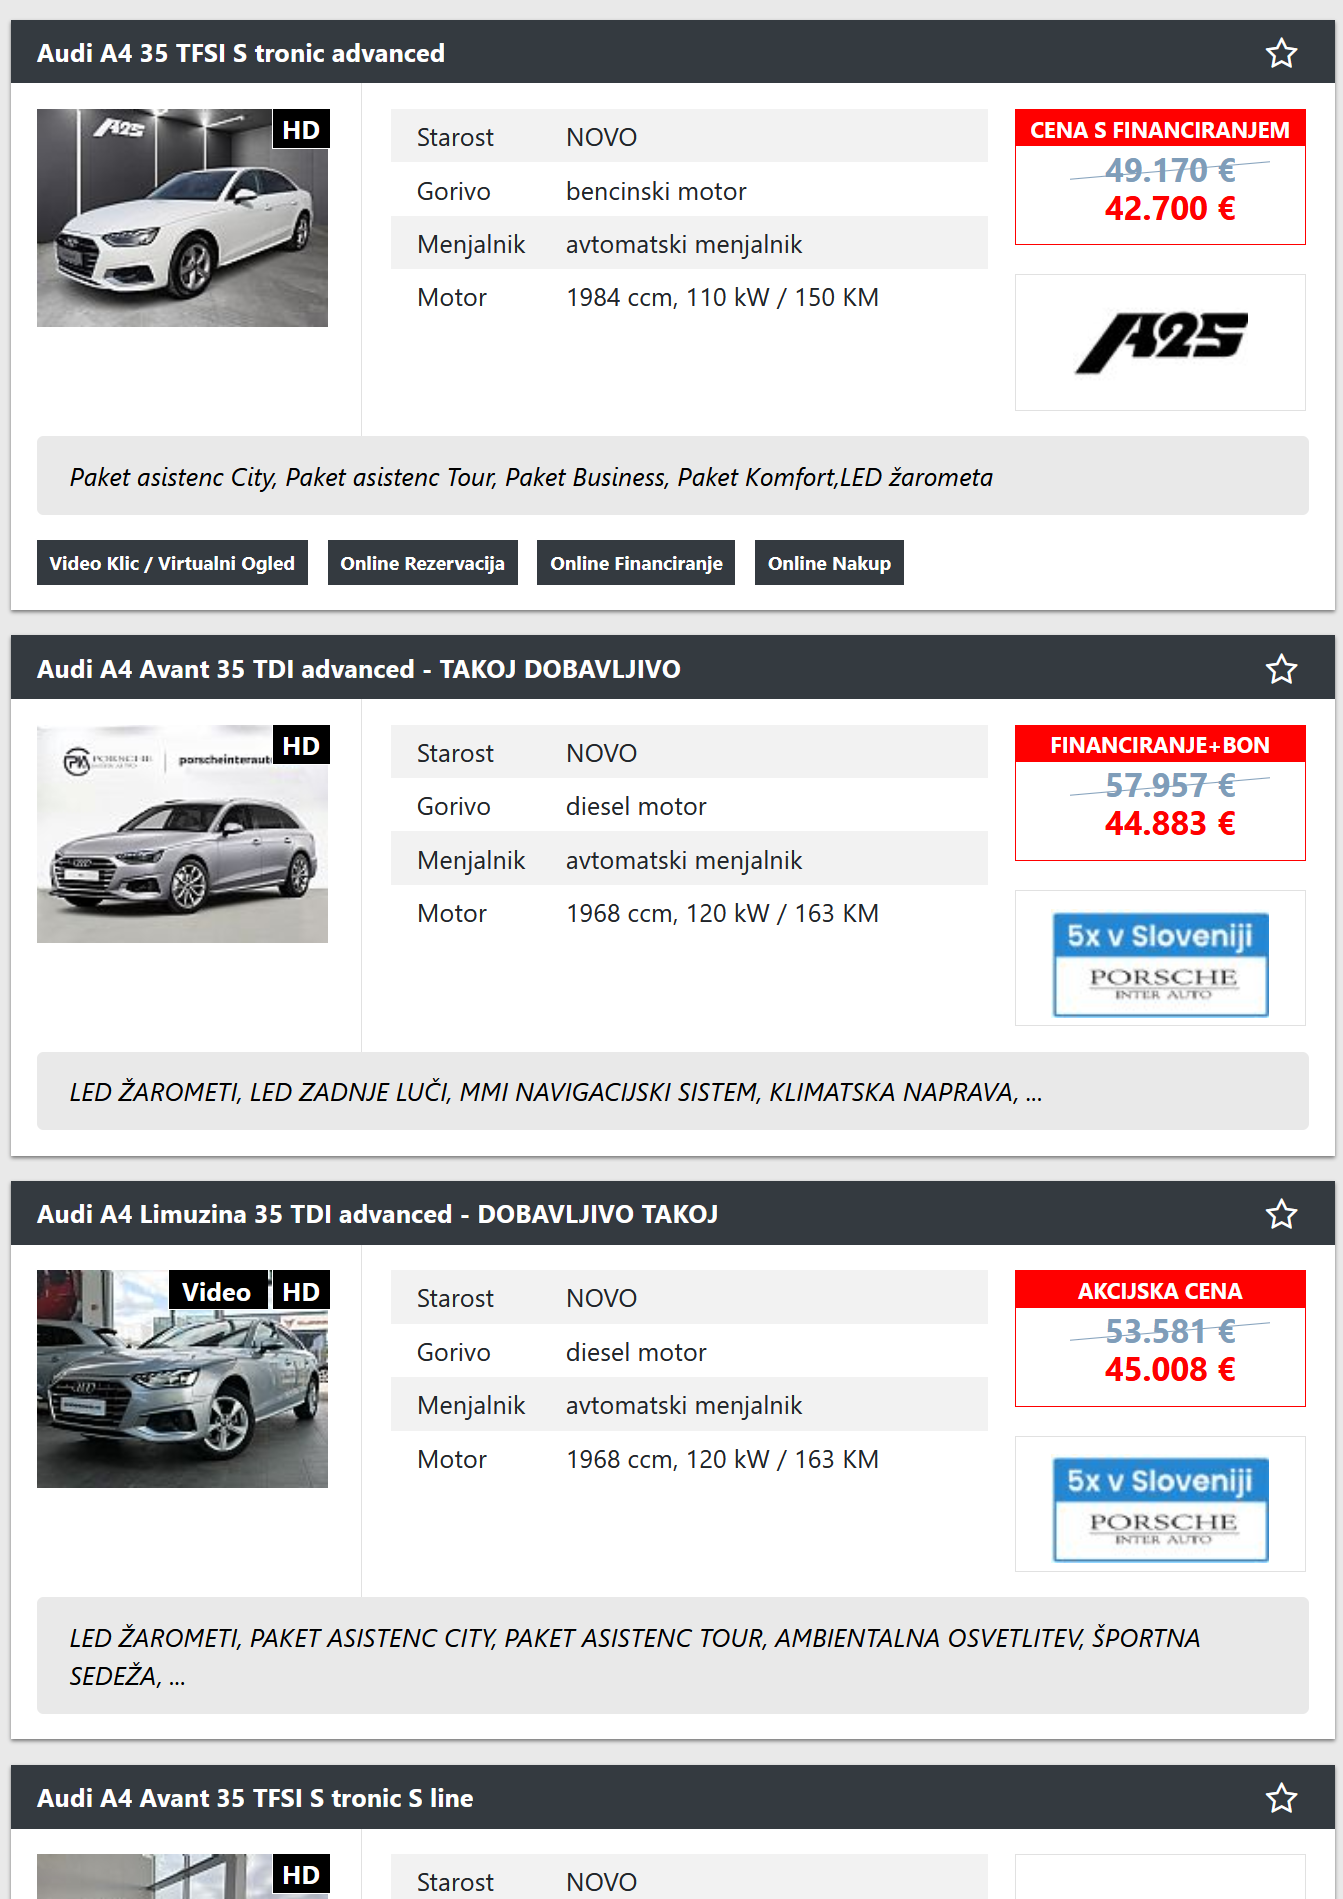The image size is (1343, 1899).
Task: Click Online Nakup button
Action: [x=829, y=563]
